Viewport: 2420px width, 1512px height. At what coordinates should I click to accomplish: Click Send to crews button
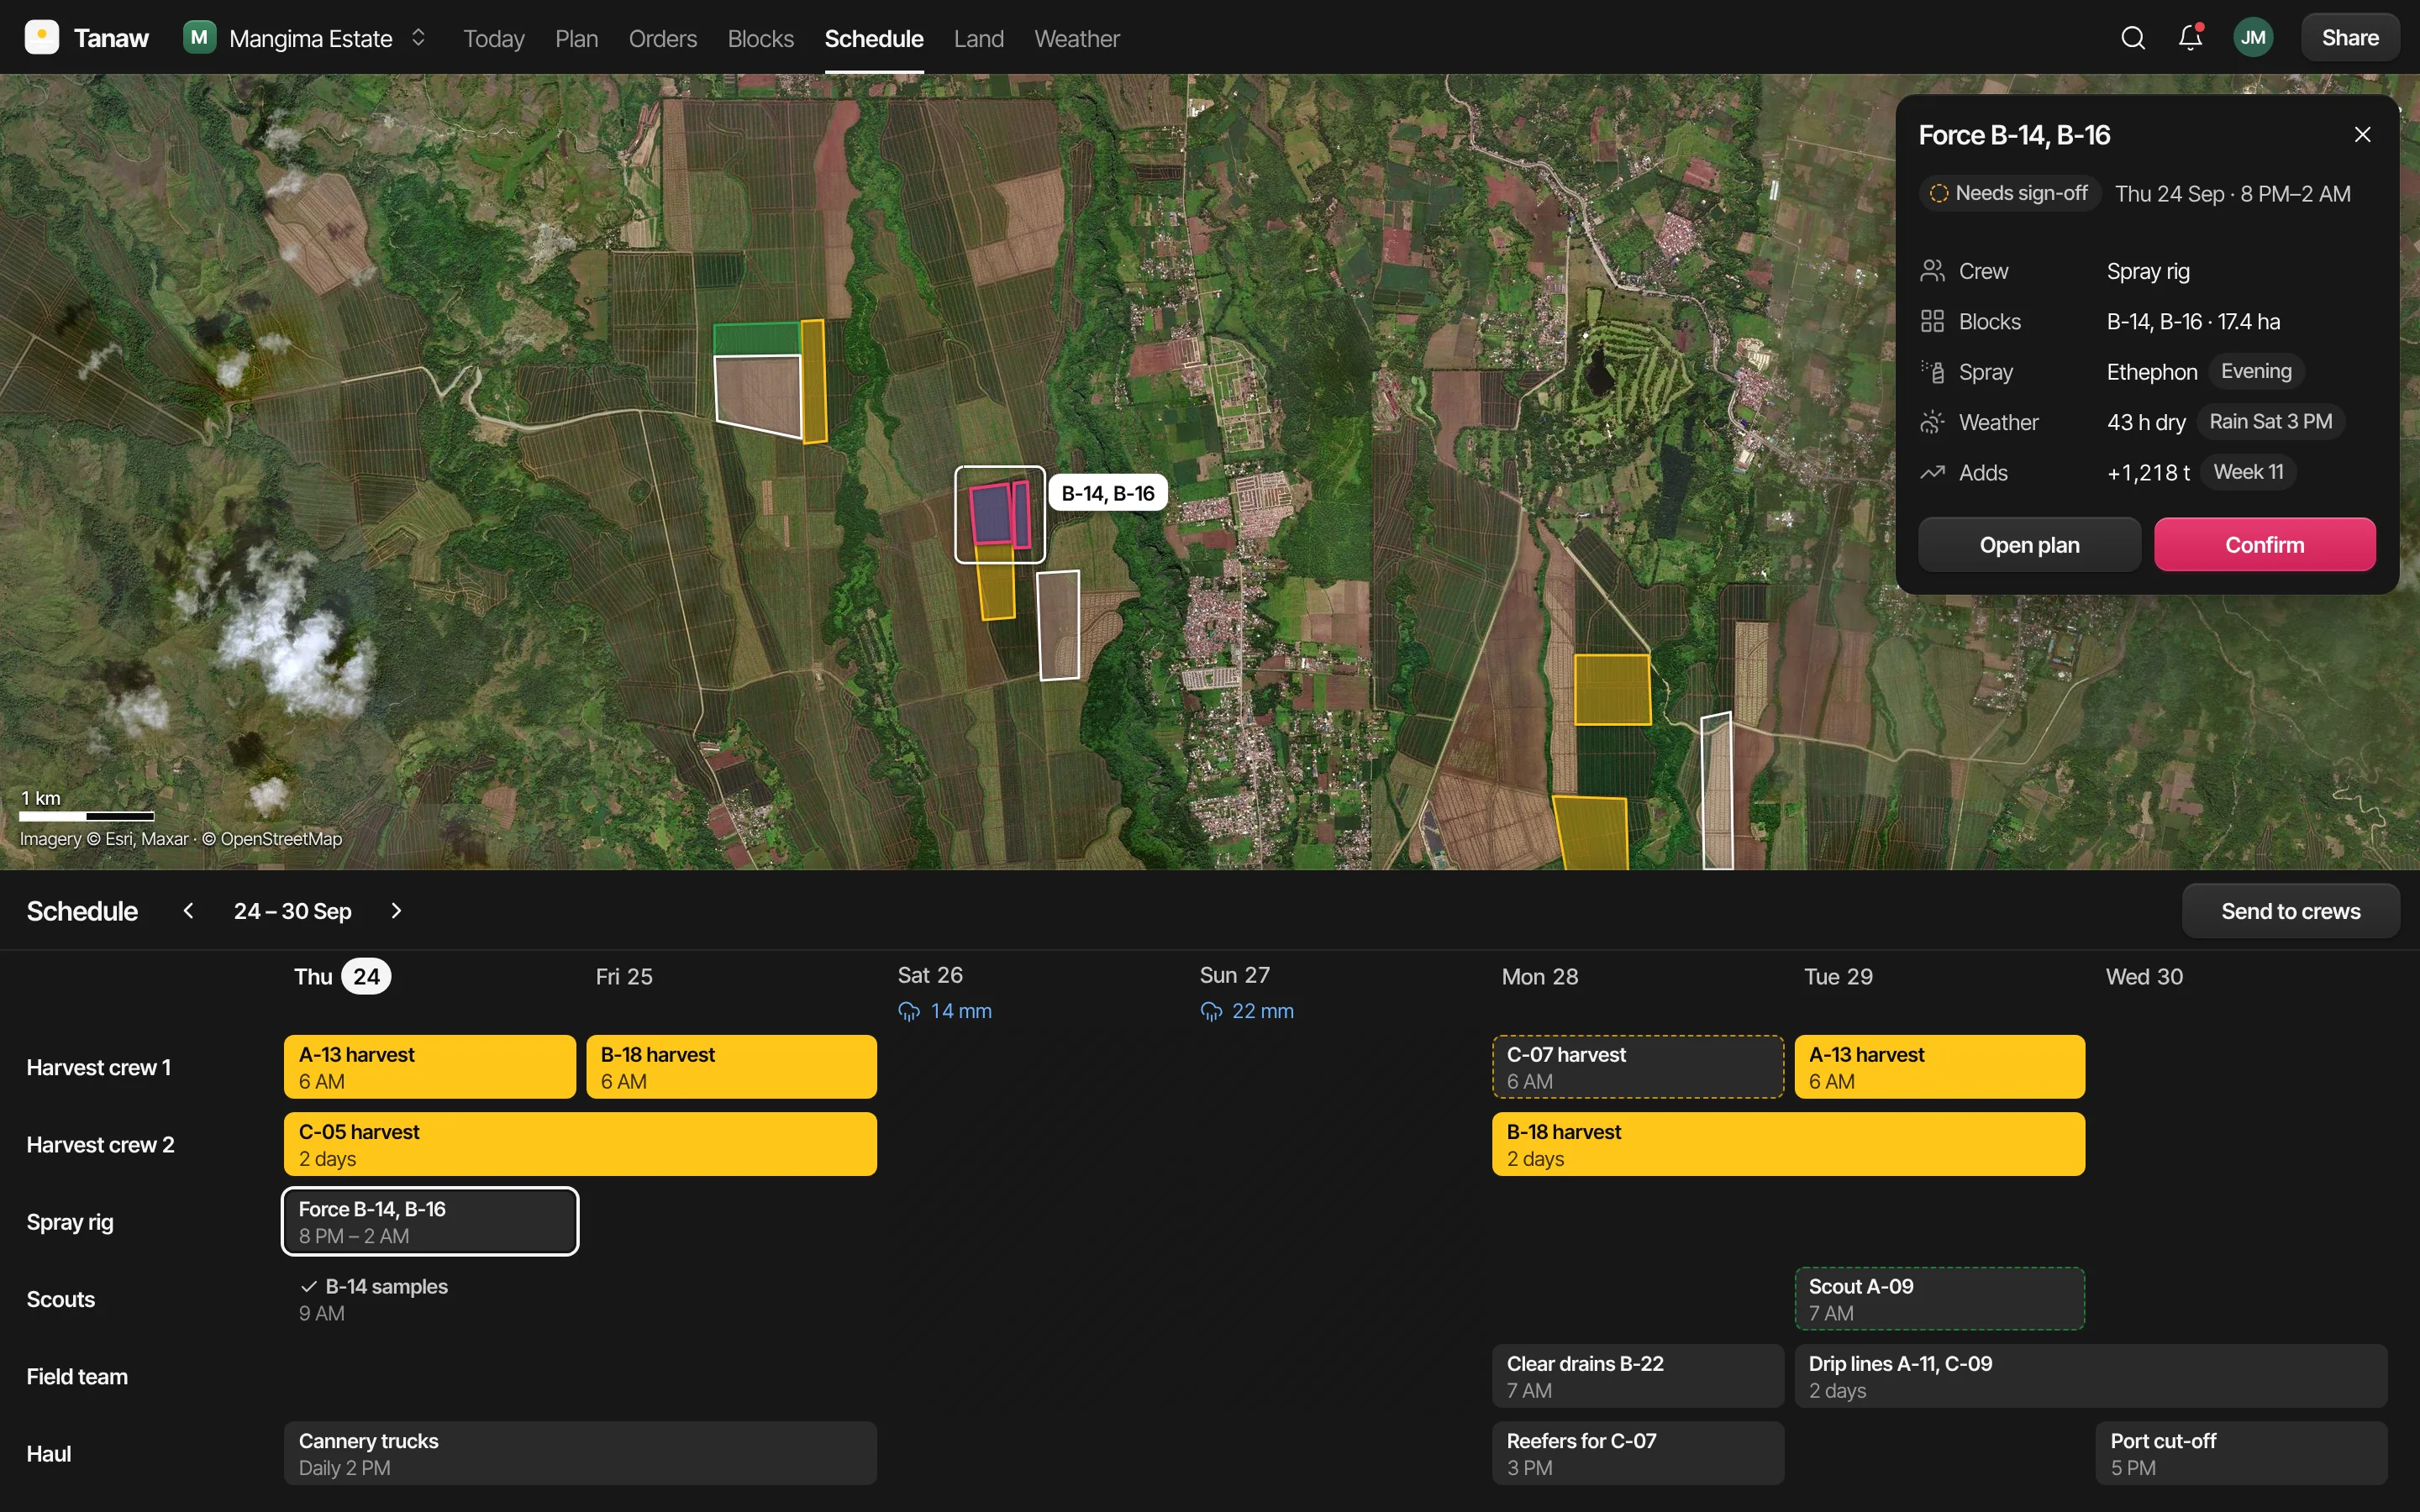tap(2291, 911)
